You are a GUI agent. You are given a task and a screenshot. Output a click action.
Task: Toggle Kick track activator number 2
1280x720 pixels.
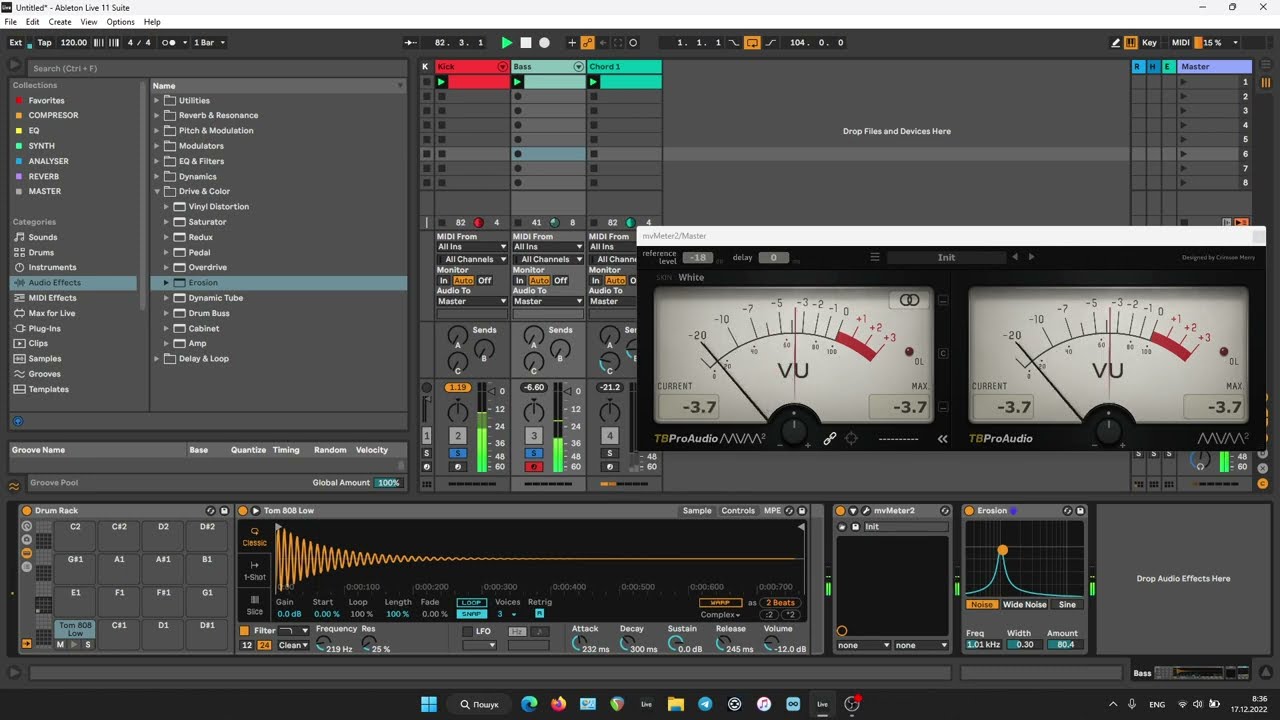[x=457, y=436]
